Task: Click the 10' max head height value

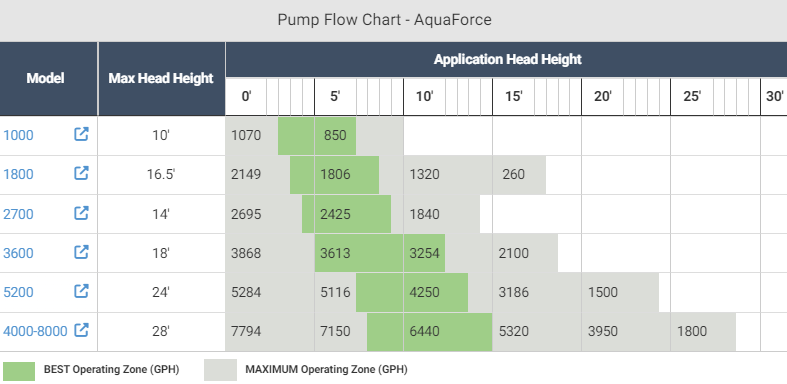Action: (161, 136)
